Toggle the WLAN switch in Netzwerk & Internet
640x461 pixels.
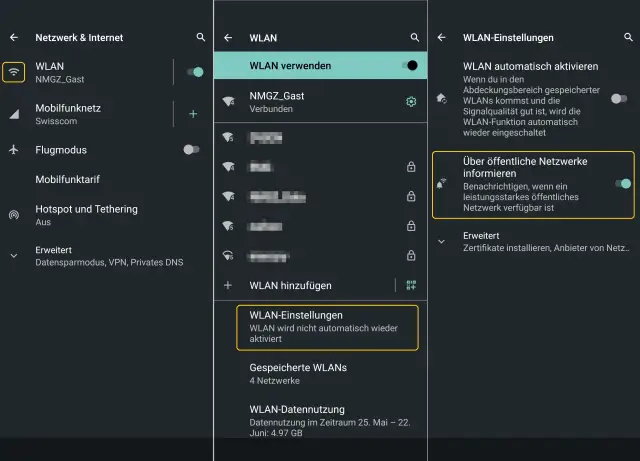pos(195,72)
